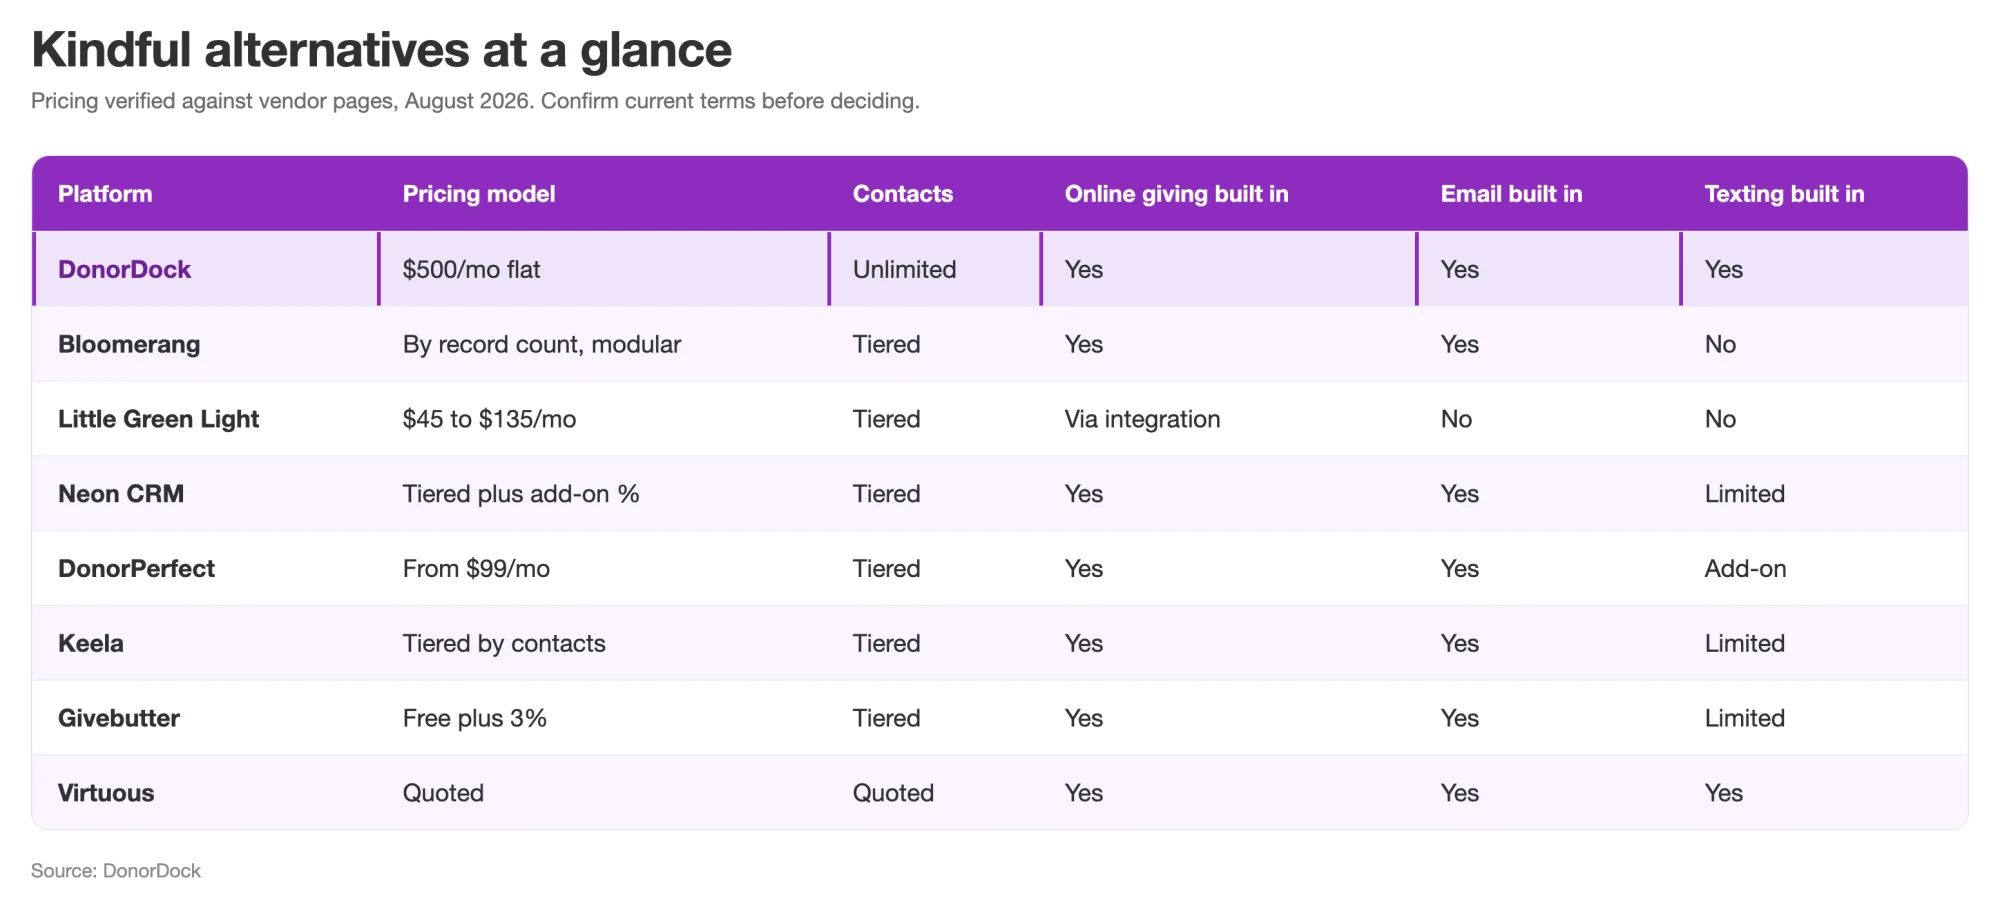Click 'Limited' in the Givebutter row
The image size is (2000, 909).
point(1744,718)
